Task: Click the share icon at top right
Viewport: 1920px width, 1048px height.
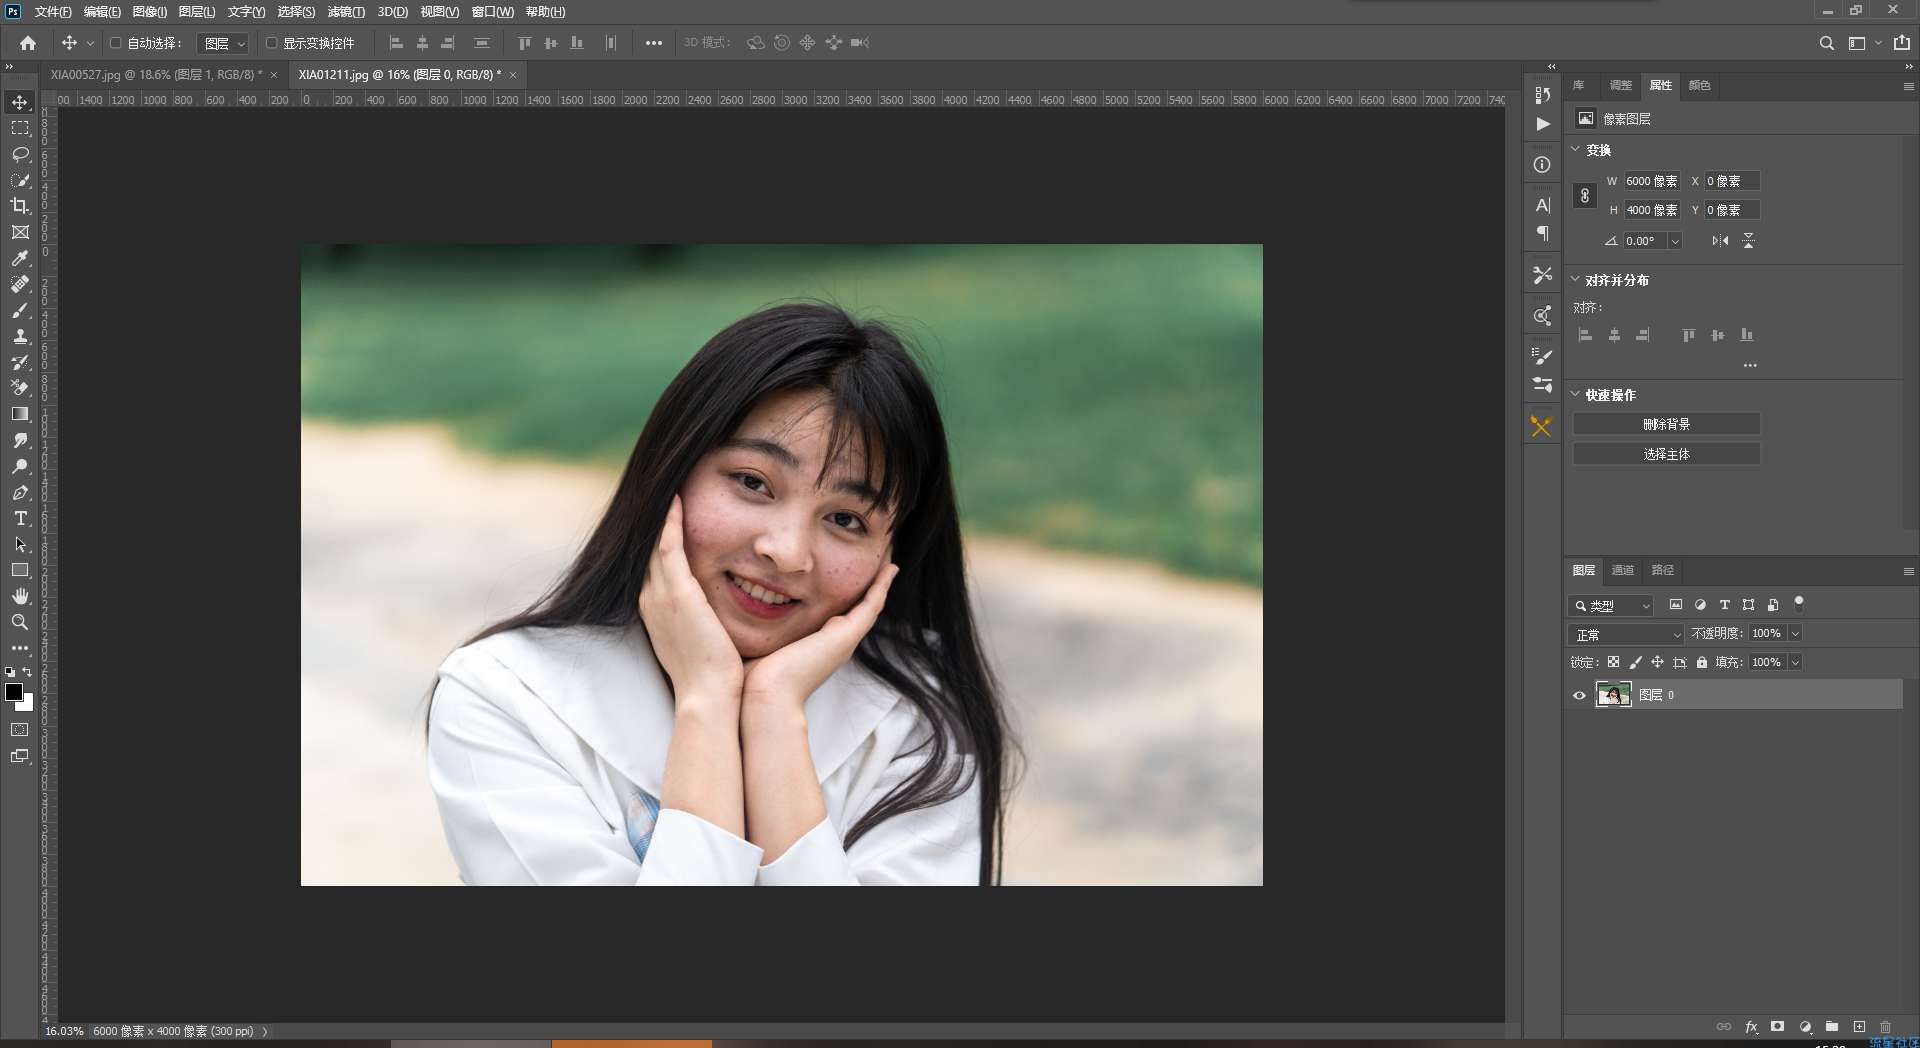Action: (x=1901, y=43)
